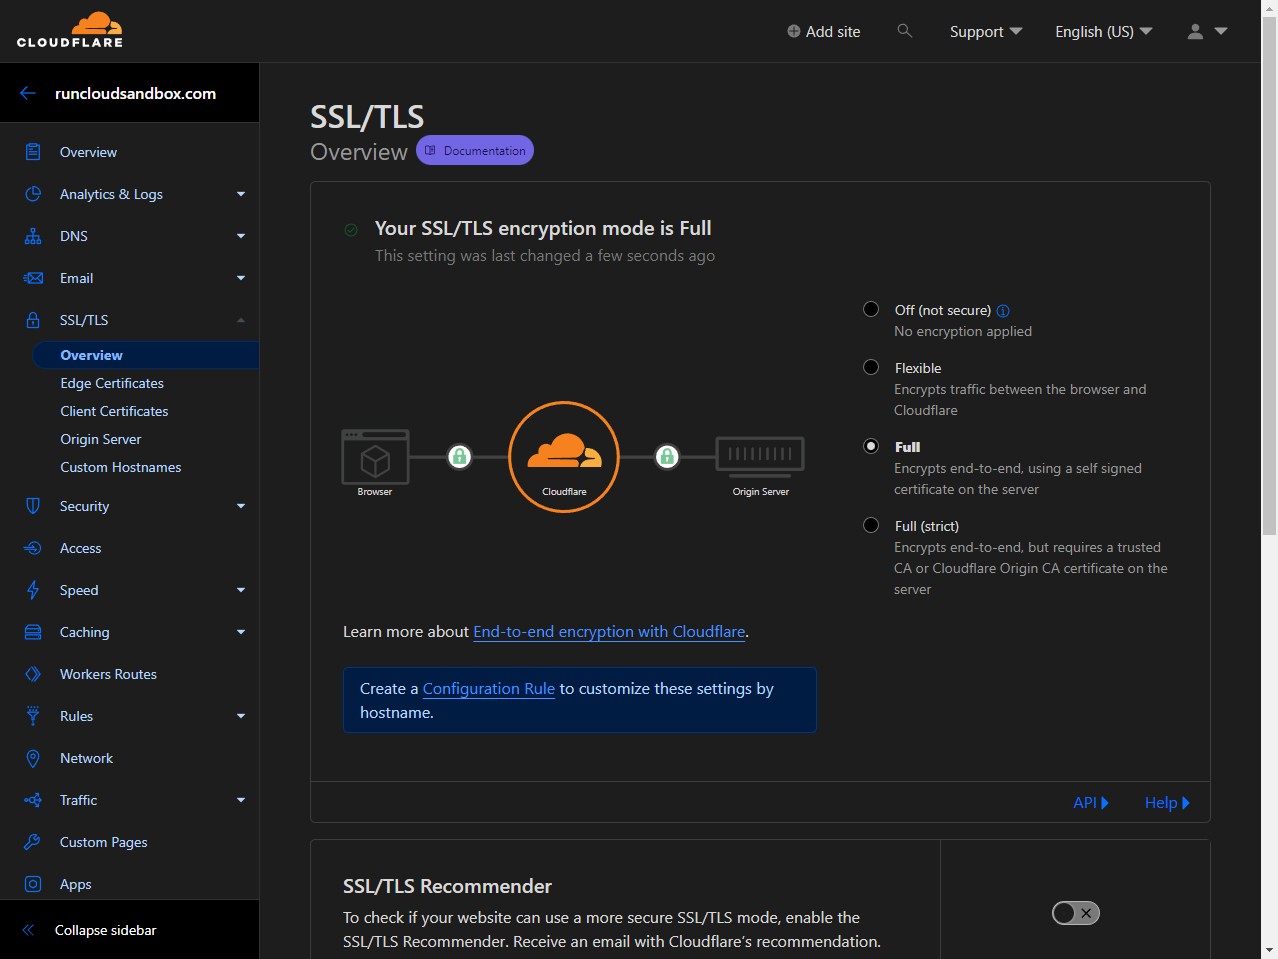Go to Workers Routes in sidebar
1278x959 pixels.
pos(108,674)
